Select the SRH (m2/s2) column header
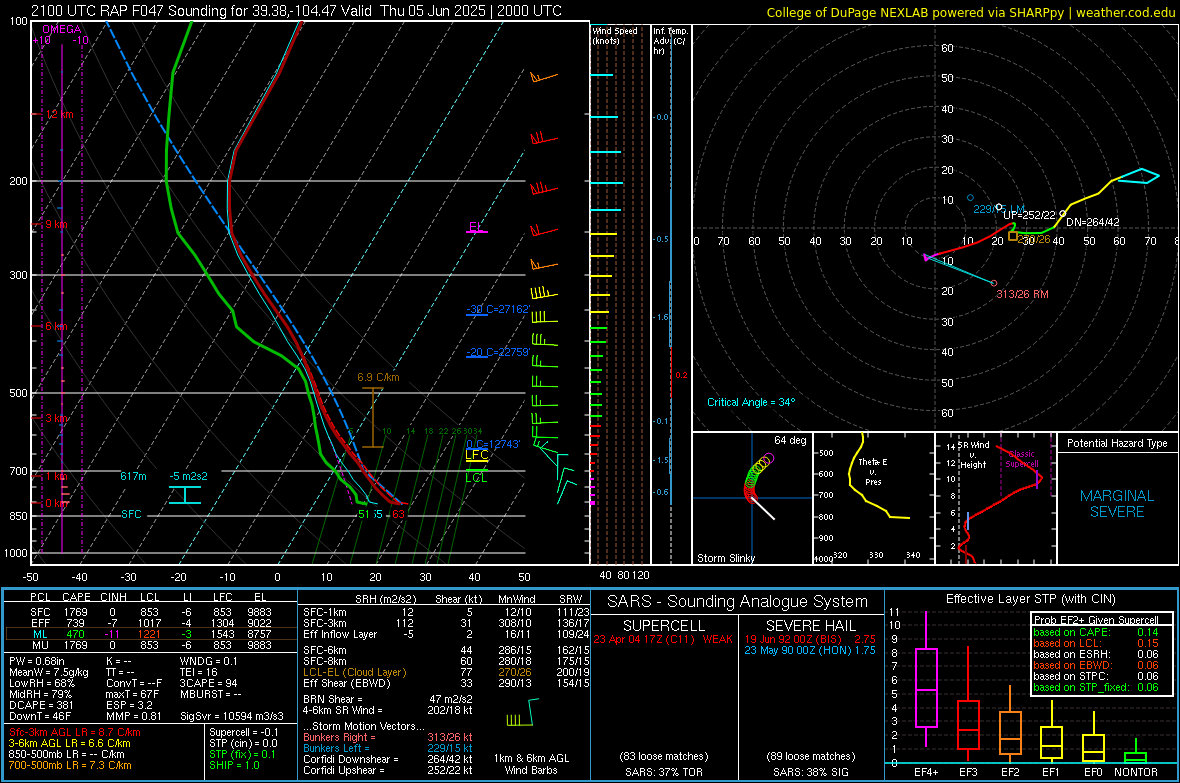The width and height of the screenshot is (1180, 783). coord(385,599)
